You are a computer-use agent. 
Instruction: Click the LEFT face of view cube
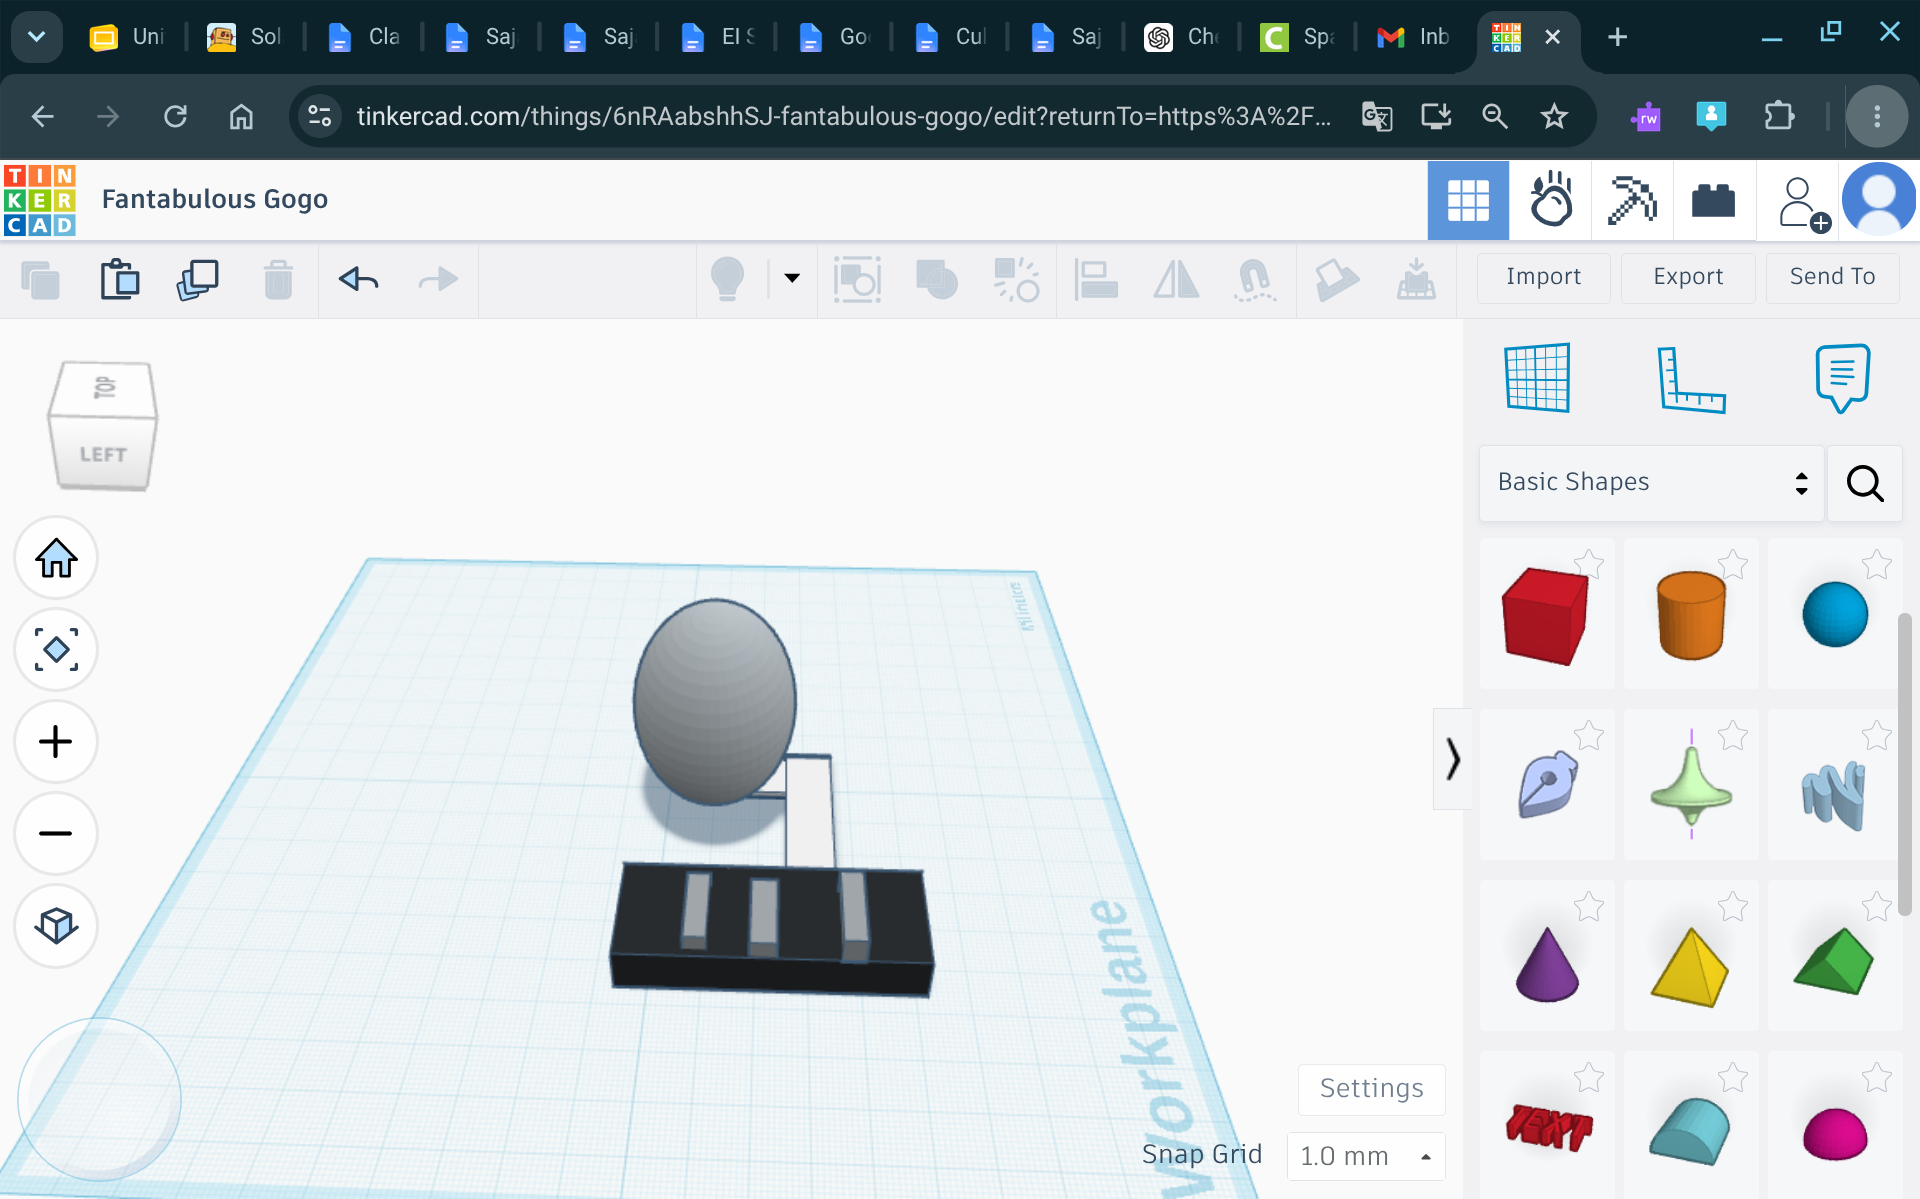tap(103, 454)
